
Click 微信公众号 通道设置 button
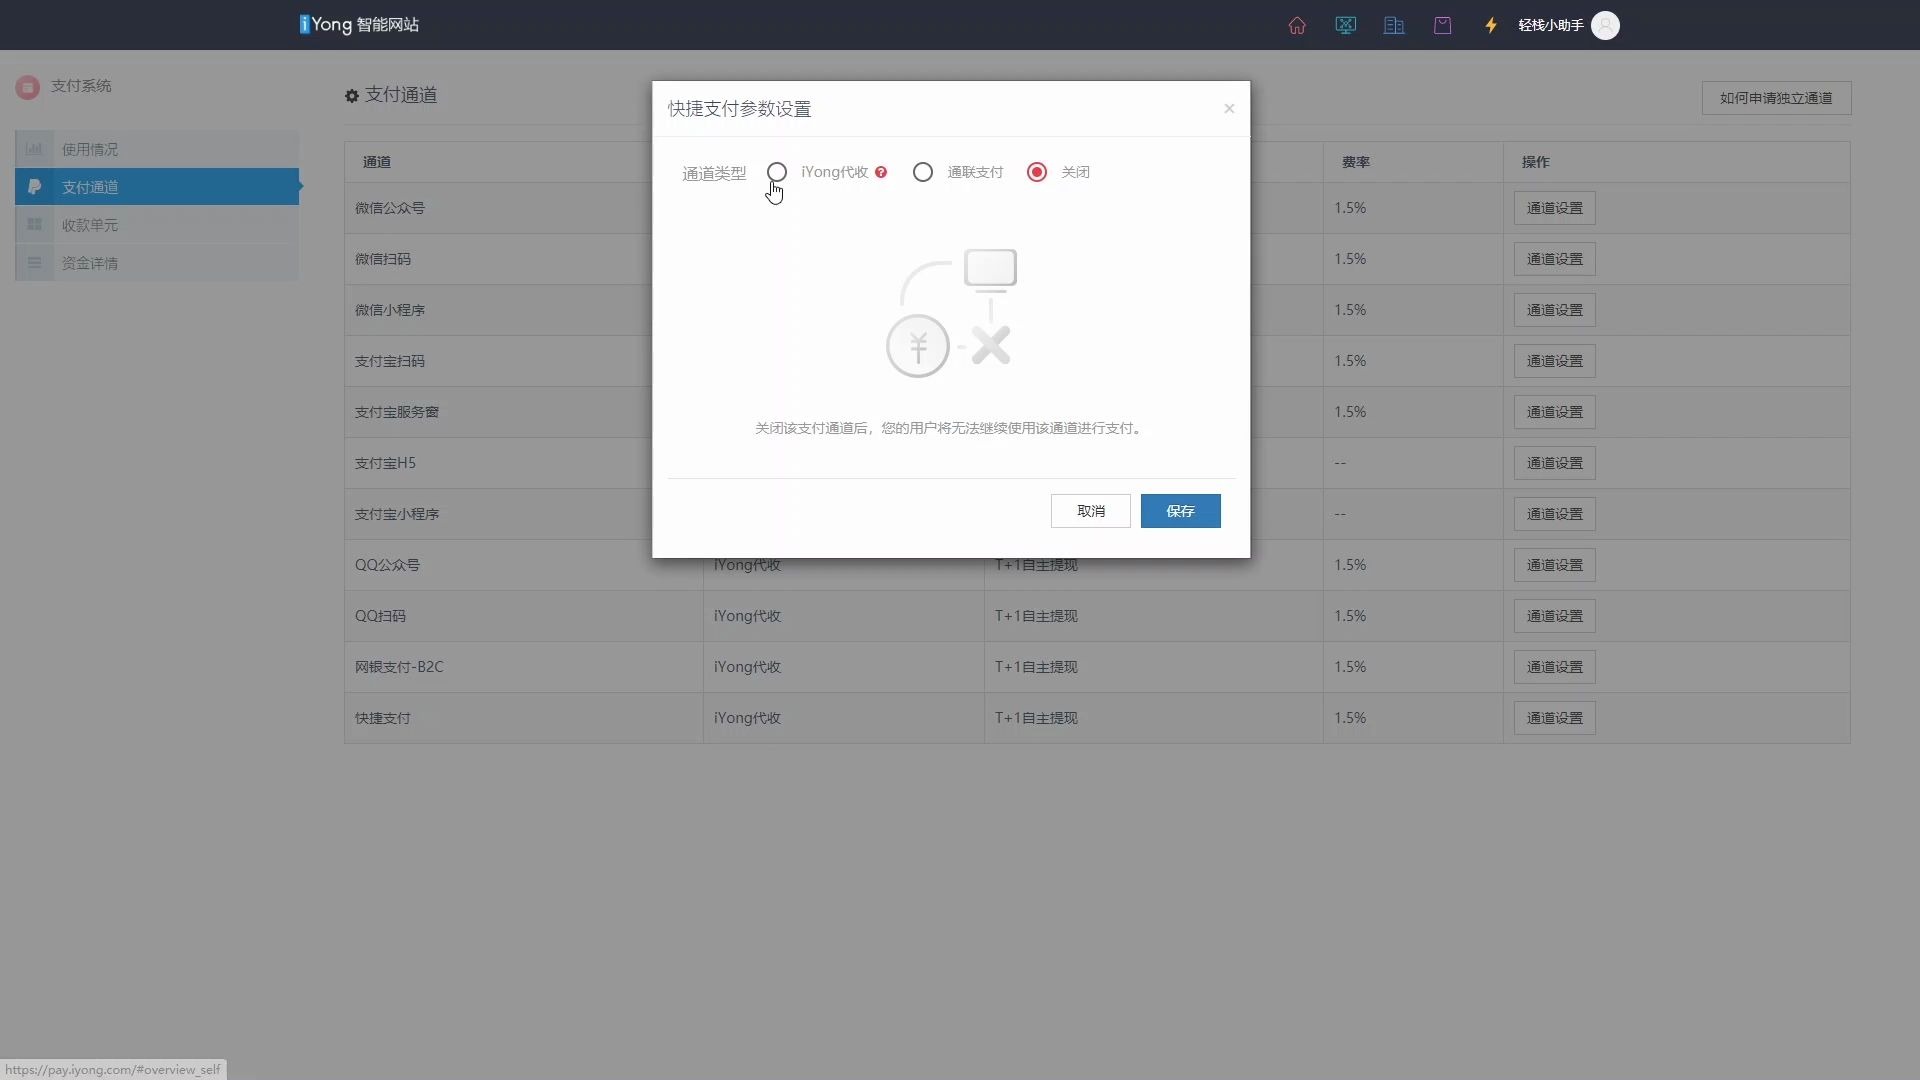coord(1555,207)
